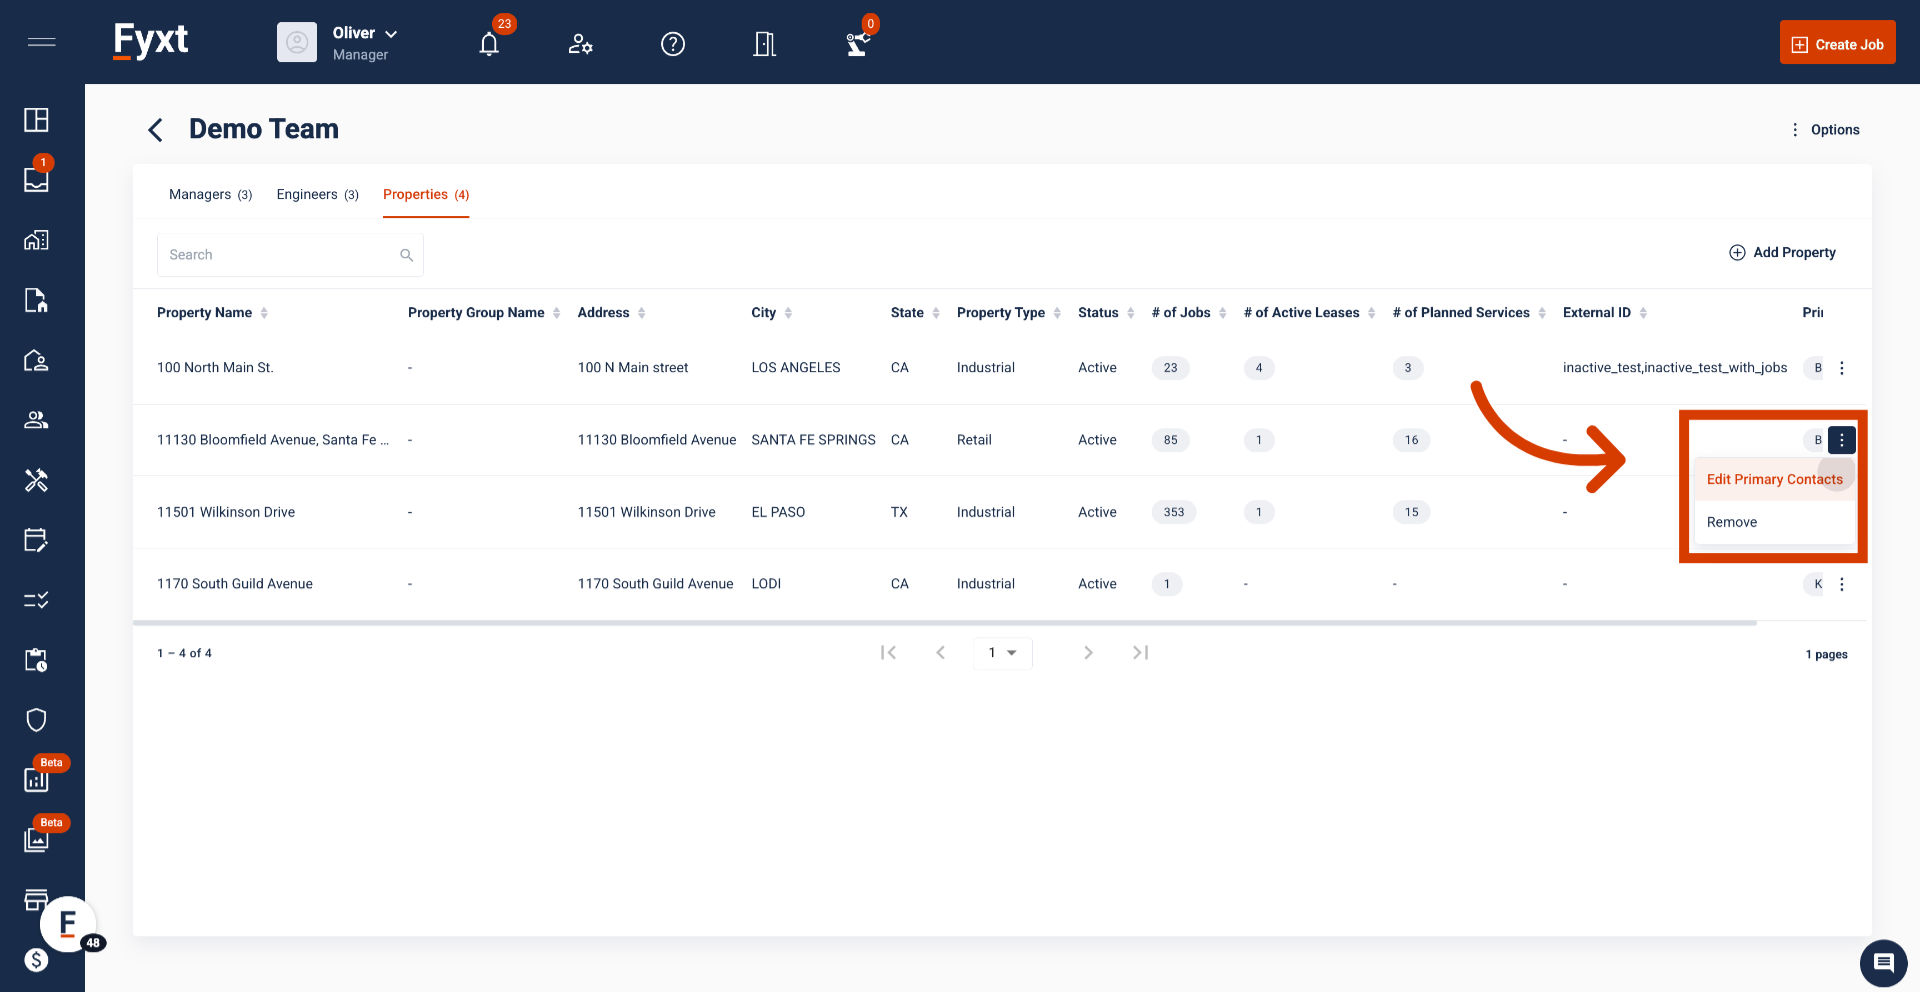Select the Properties tab

coord(426,194)
